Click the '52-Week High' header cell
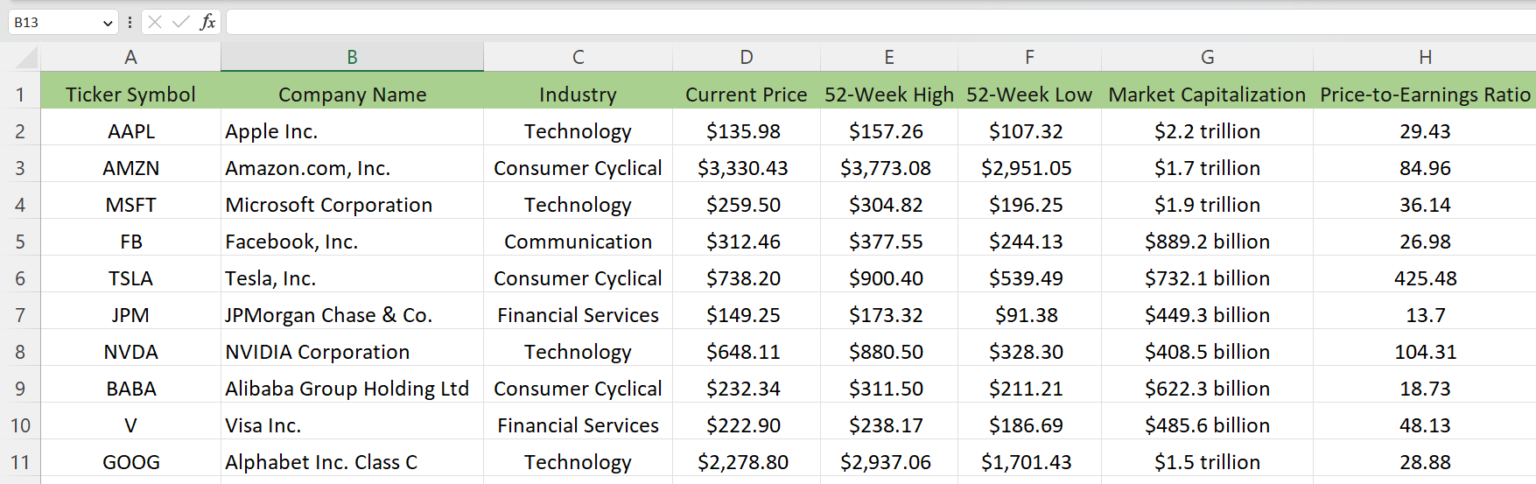 [889, 95]
